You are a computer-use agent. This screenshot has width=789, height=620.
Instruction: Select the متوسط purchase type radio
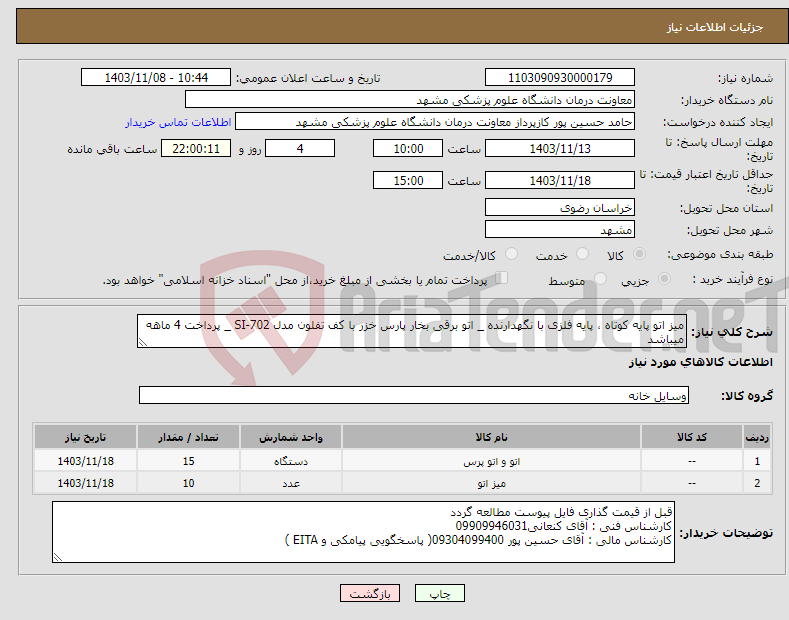[600, 279]
